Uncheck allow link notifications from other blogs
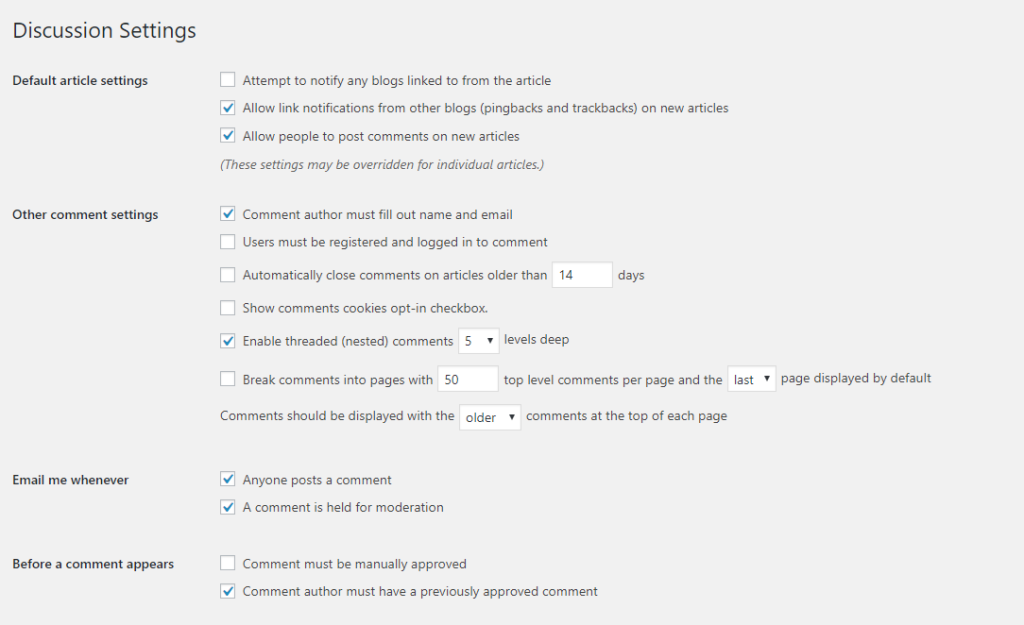This screenshot has width=1024, height=625. 228,108
